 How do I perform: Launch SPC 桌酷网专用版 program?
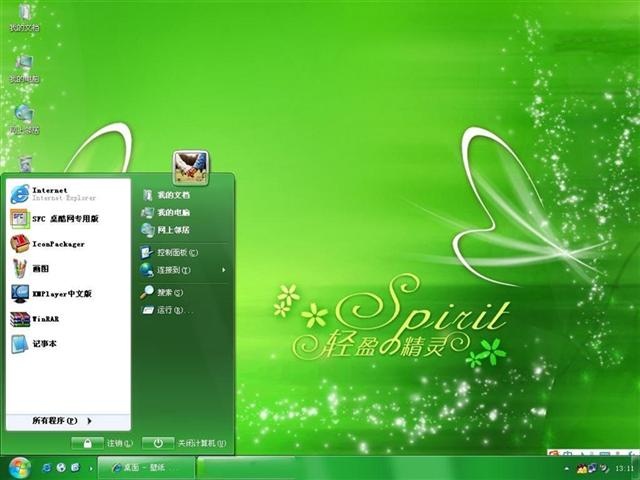(68, 219)
